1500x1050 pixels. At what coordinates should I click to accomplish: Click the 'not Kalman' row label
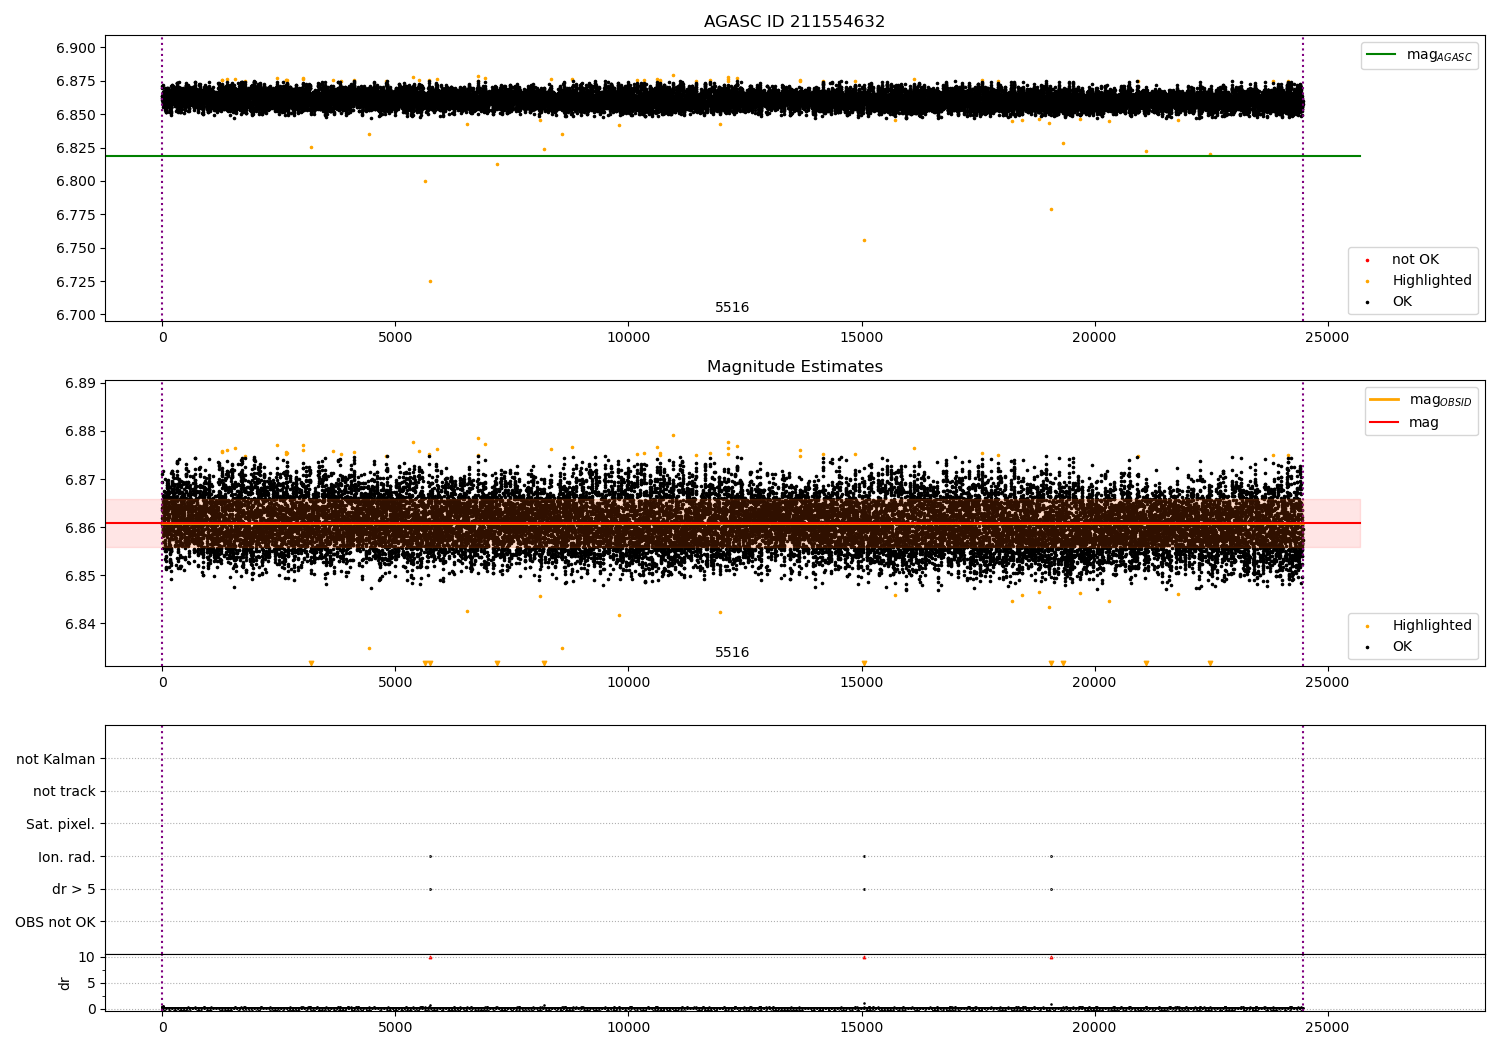[x=56, y=759]
